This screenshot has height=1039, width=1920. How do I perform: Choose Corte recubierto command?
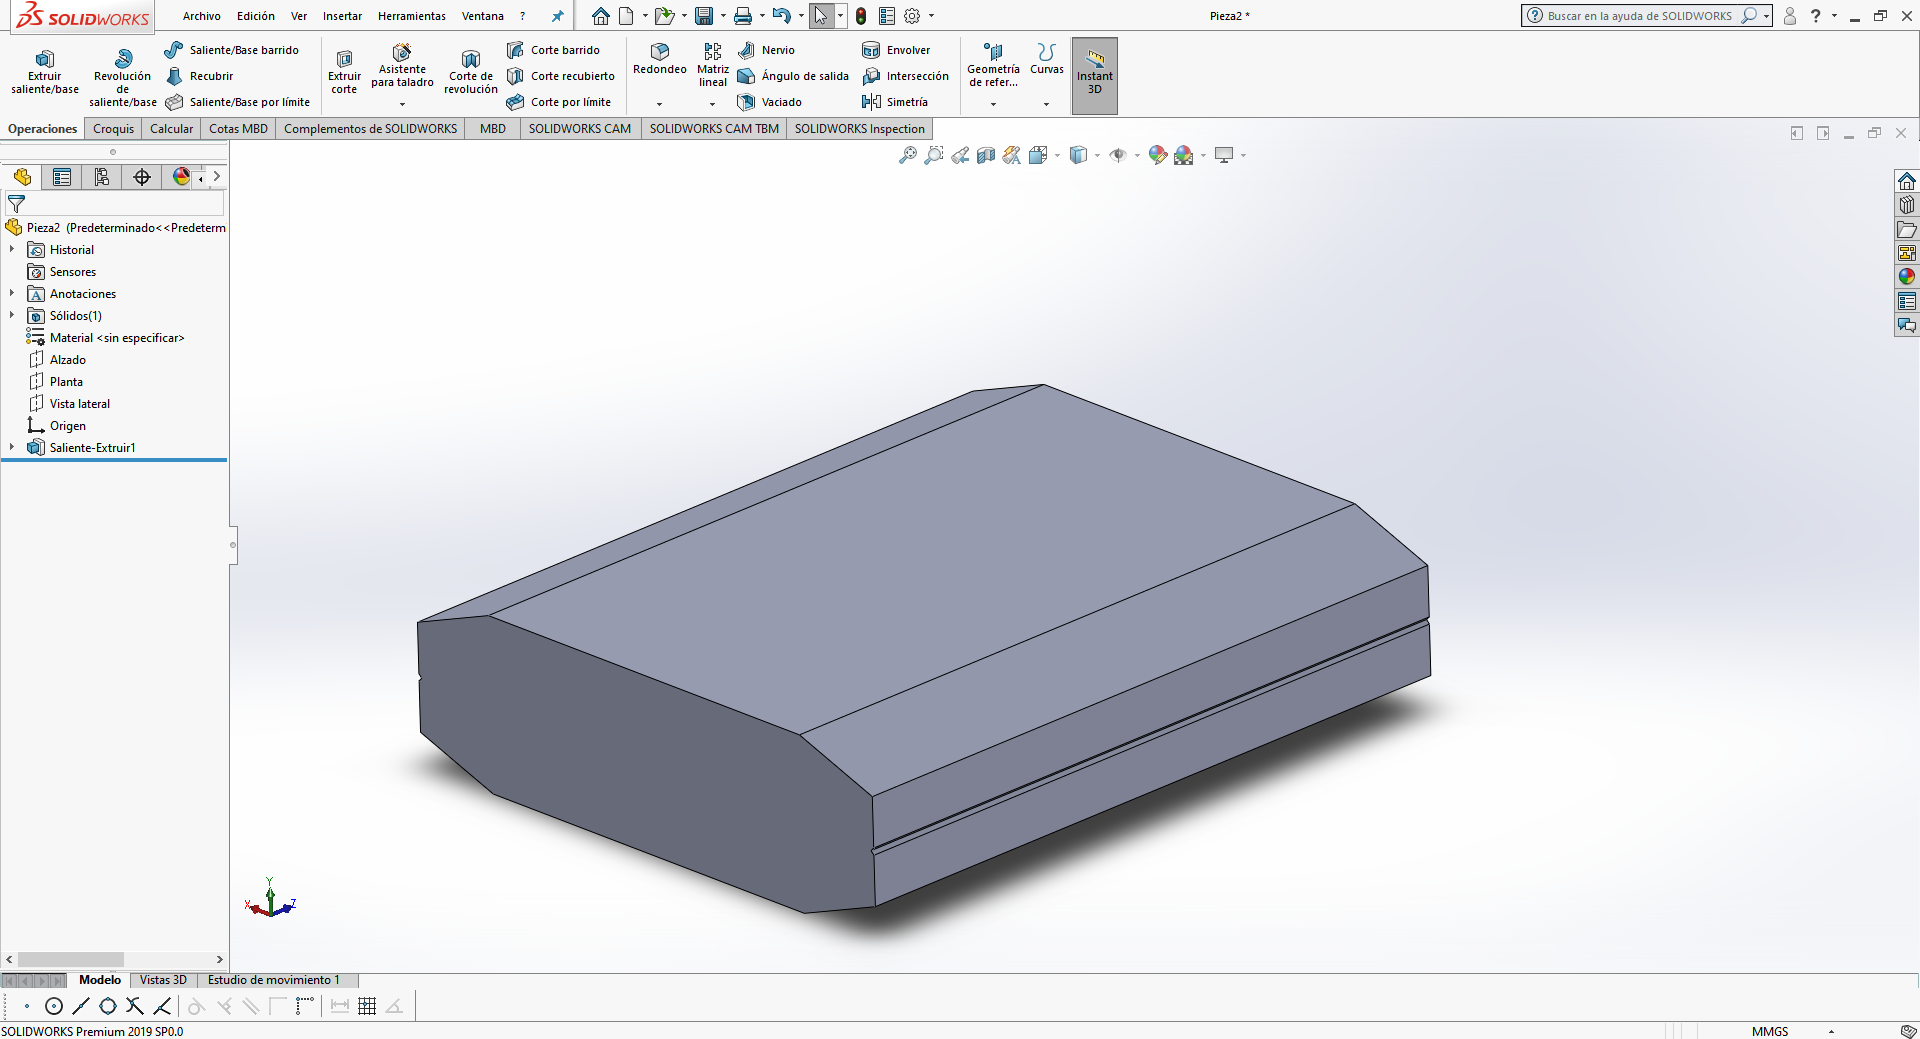point(561,76)
